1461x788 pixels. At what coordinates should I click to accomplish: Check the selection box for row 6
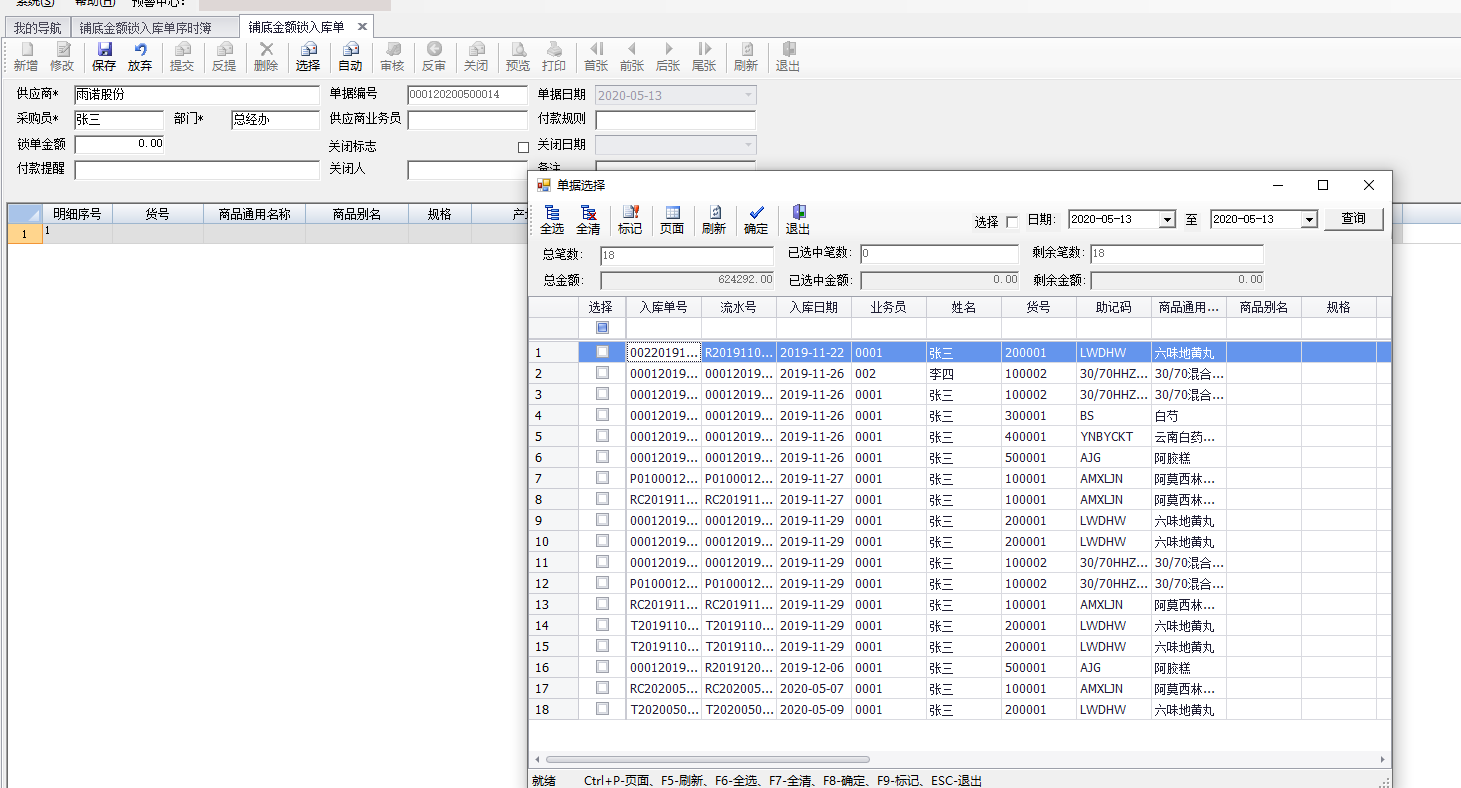click(x=602, y=457)
